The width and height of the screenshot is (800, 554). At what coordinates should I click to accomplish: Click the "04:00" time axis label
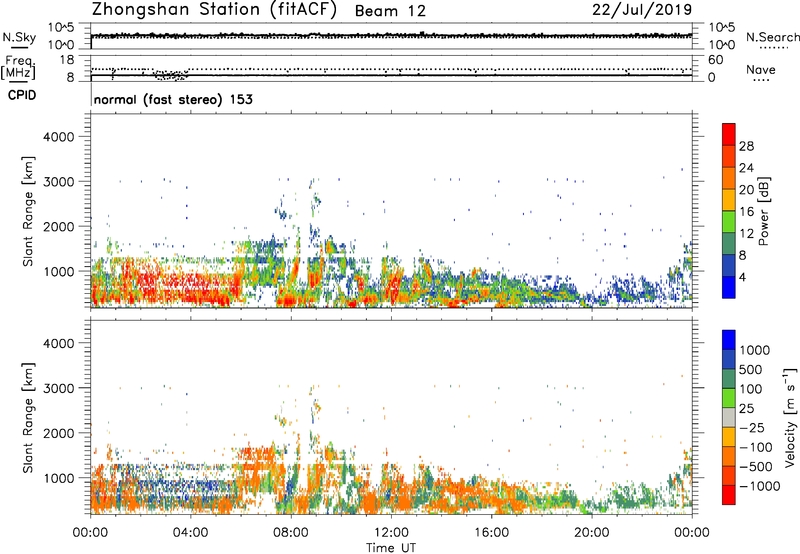click(x=191, y=533)
